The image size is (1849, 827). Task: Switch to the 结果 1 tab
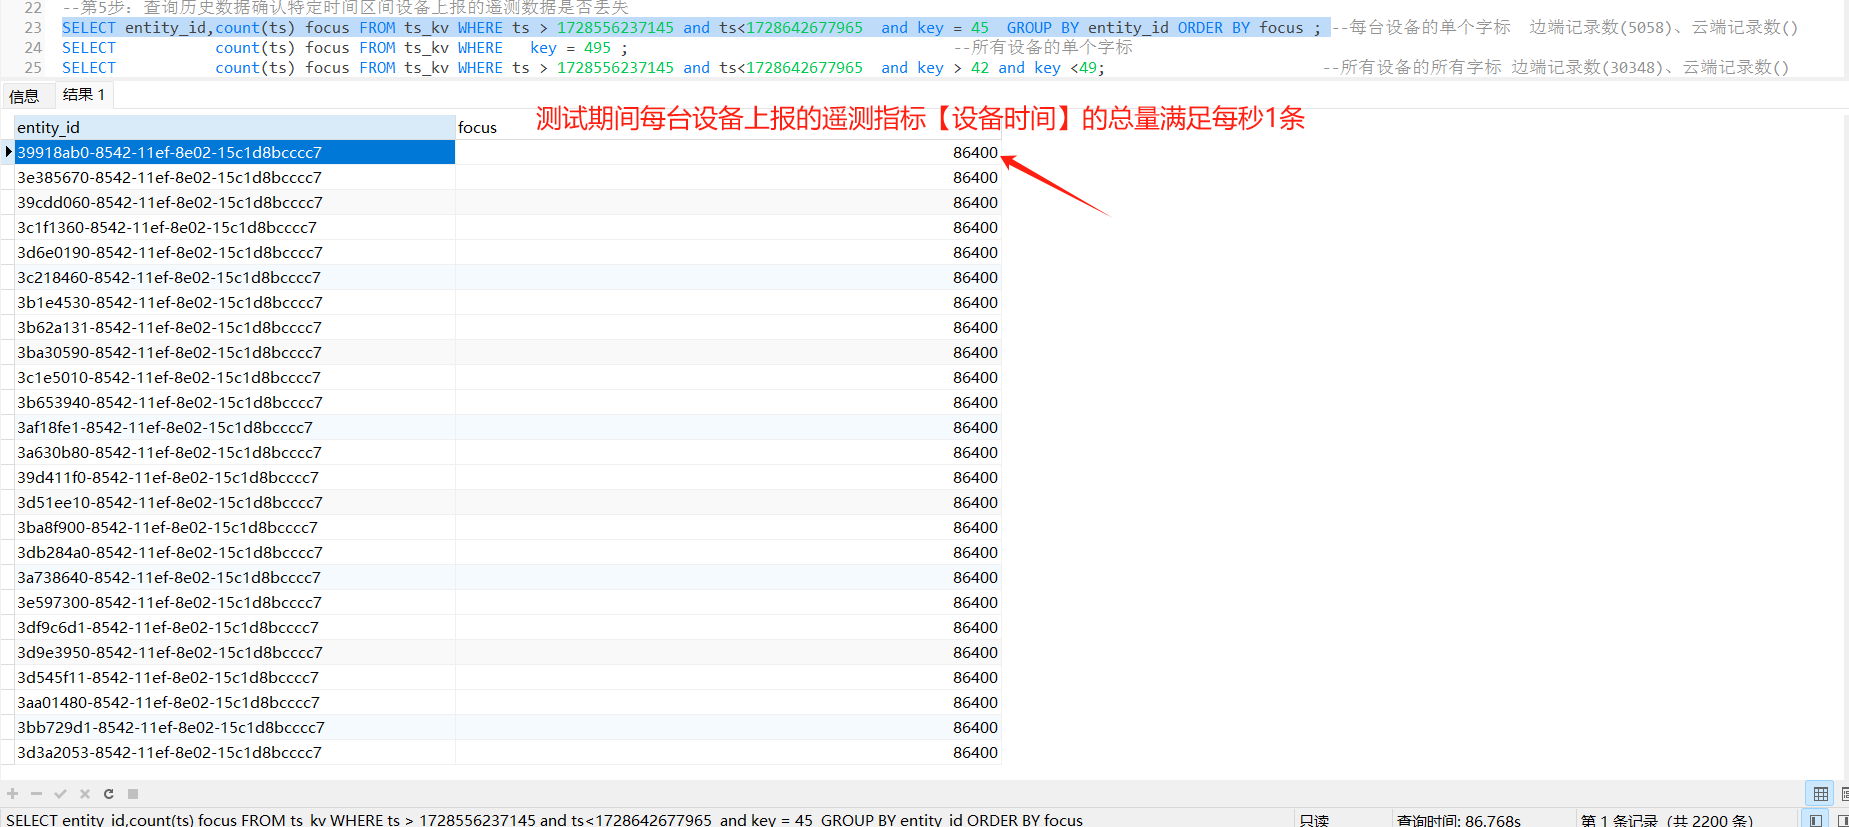[x=83, y=95]
